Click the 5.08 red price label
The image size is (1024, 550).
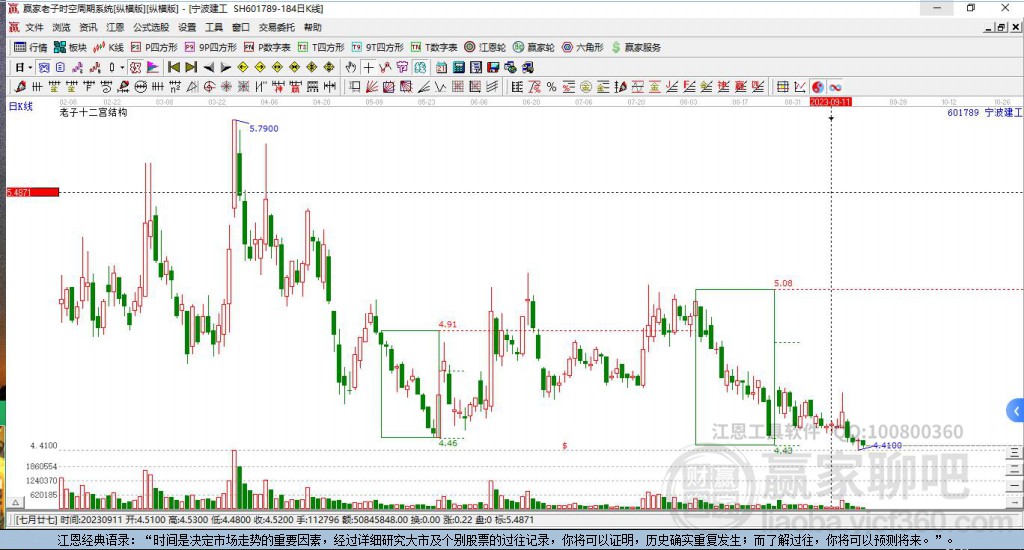[x=783, y=283]
